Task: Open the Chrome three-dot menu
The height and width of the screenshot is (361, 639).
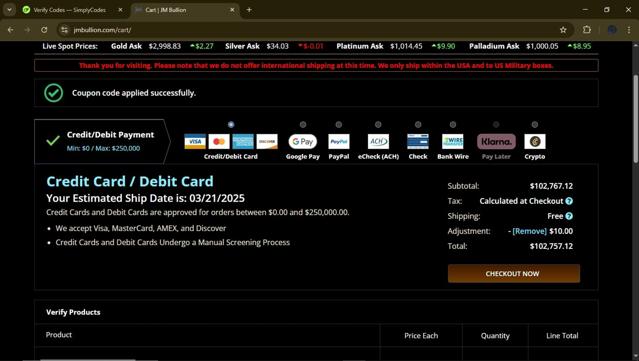Action: [x=628, y=30]
